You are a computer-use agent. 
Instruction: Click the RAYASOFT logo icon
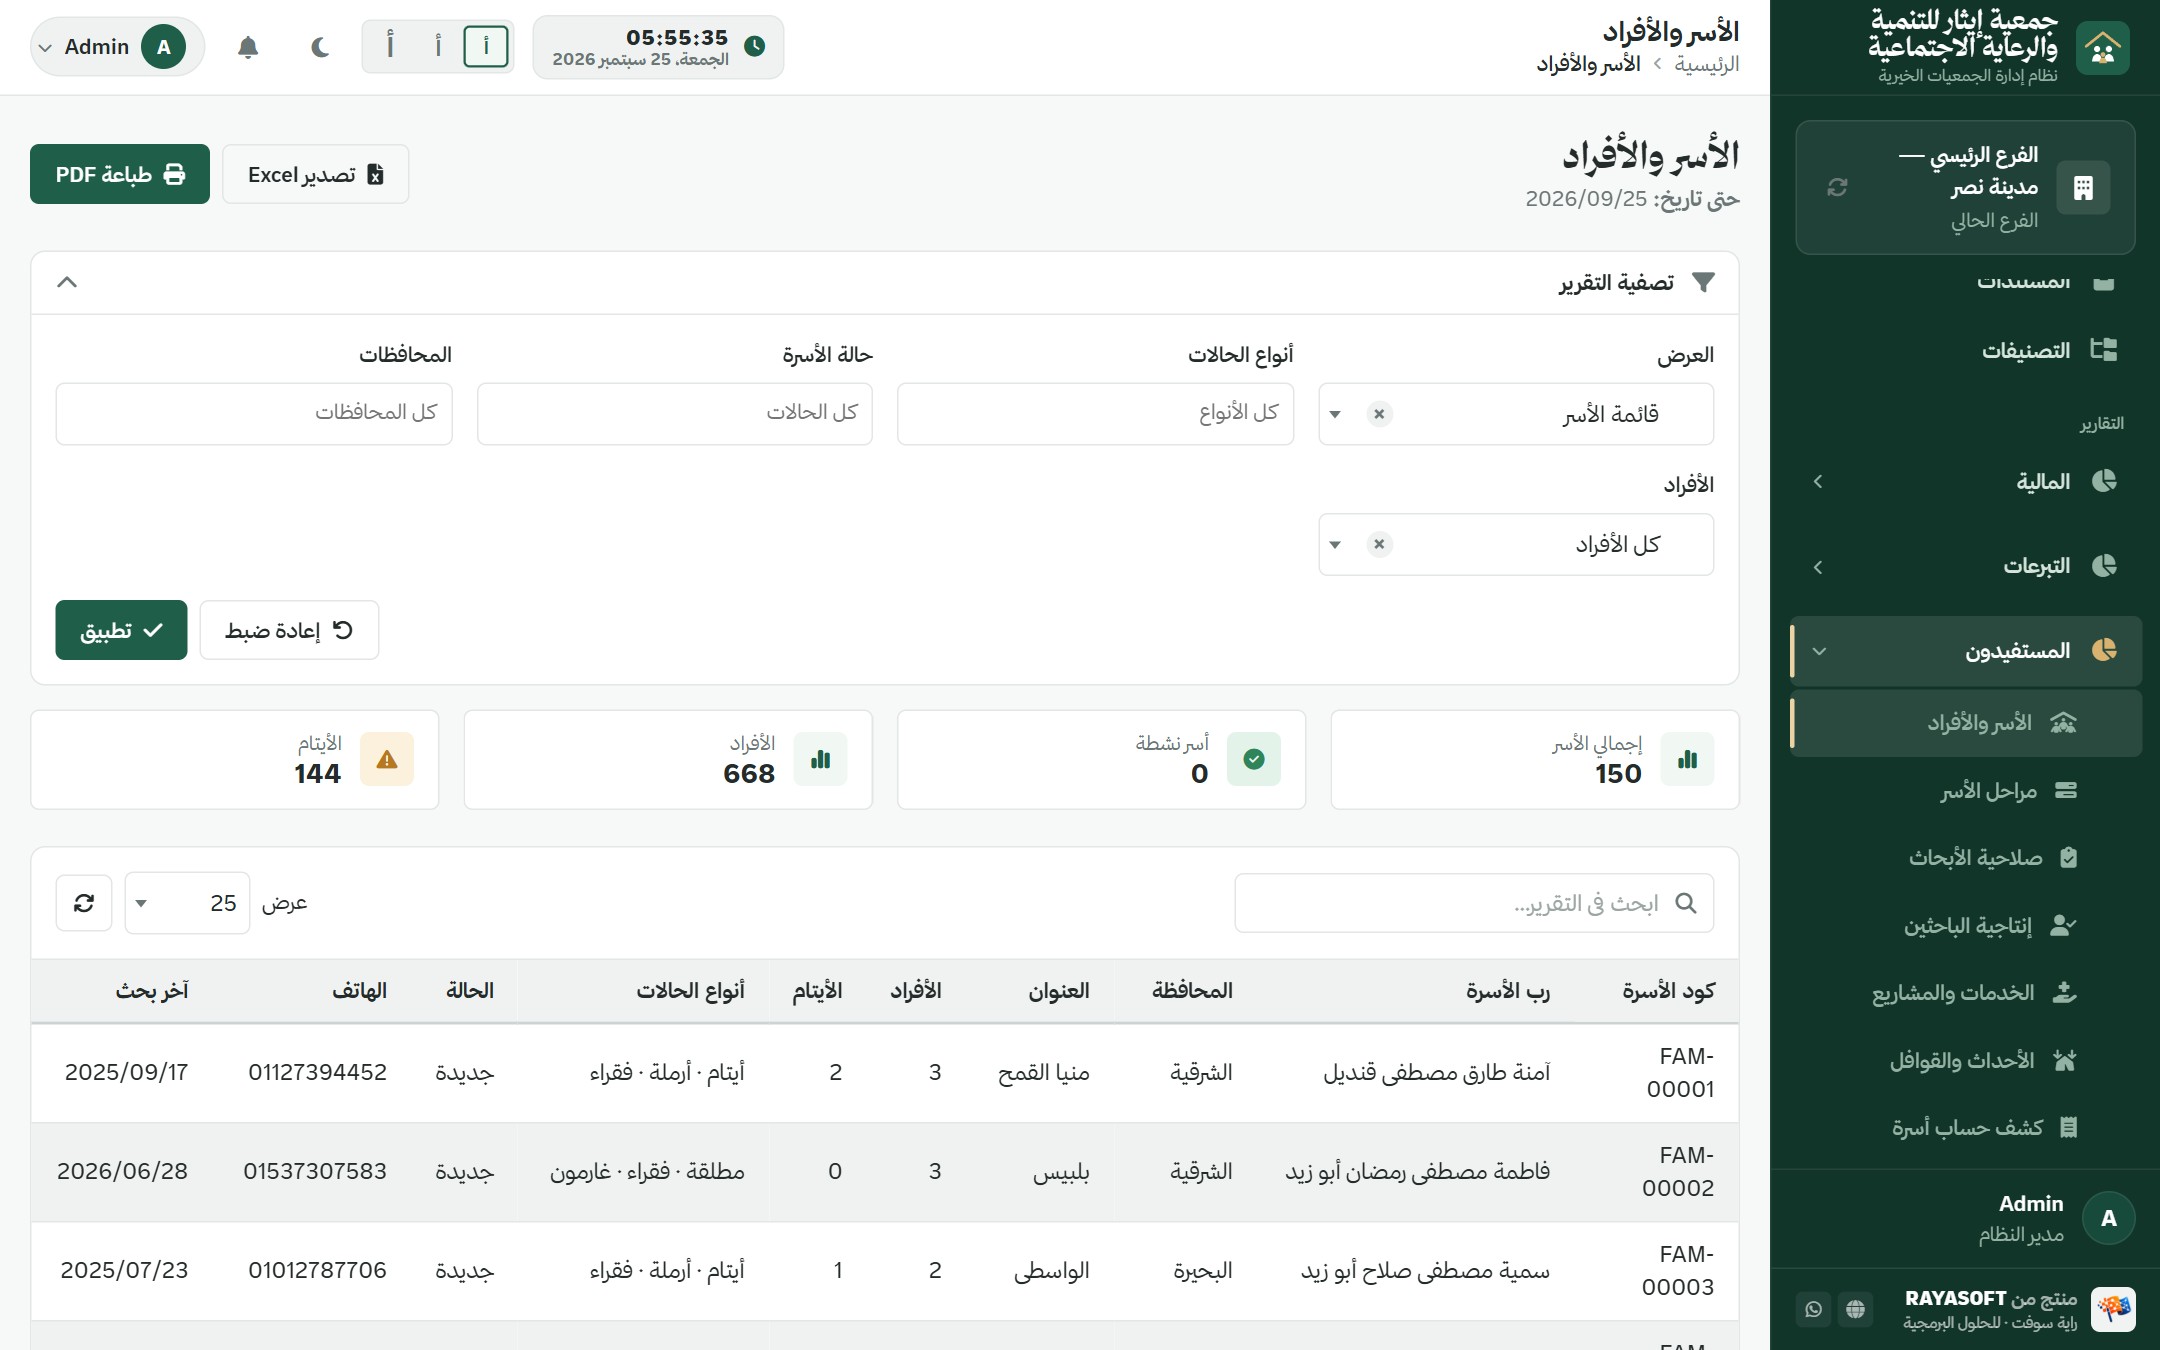click(x=2112, y=1309)
